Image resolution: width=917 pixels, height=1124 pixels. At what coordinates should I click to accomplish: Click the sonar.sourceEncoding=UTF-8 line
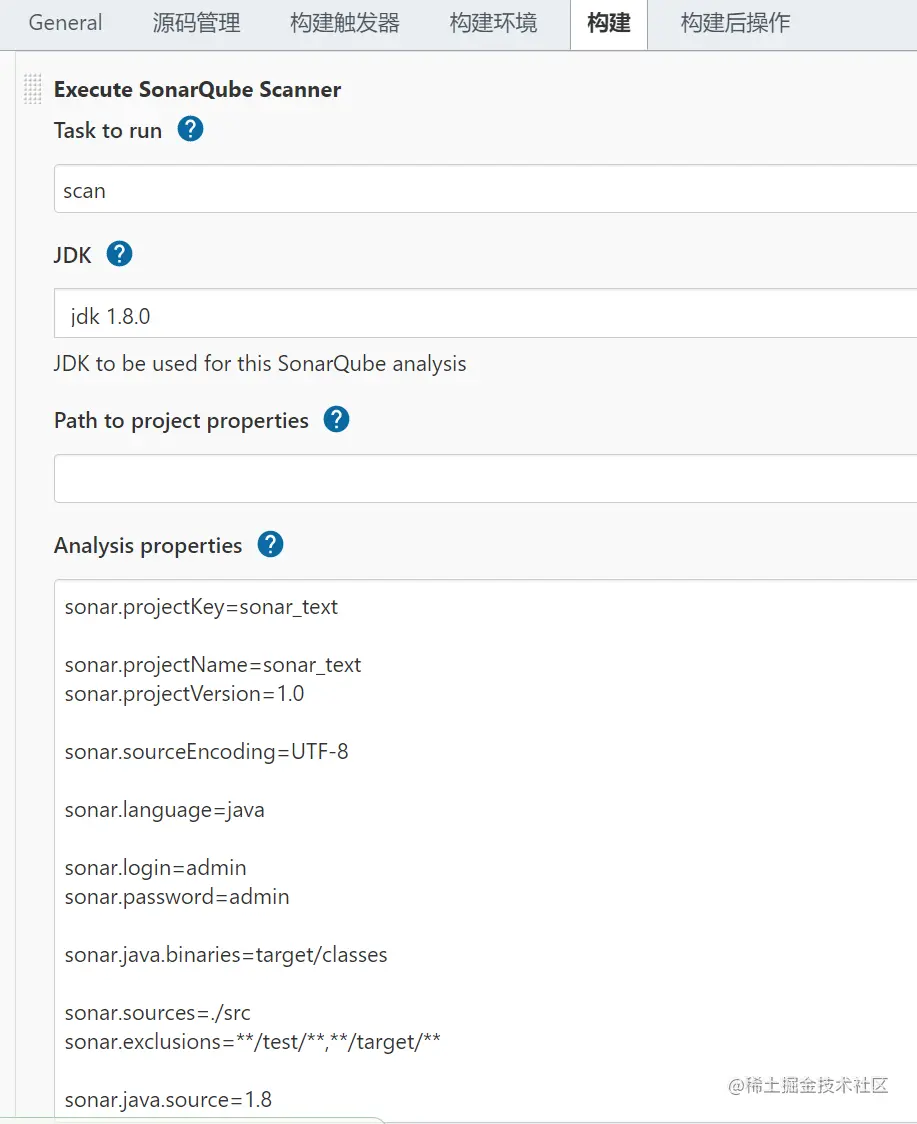click(x=206, y=752)
